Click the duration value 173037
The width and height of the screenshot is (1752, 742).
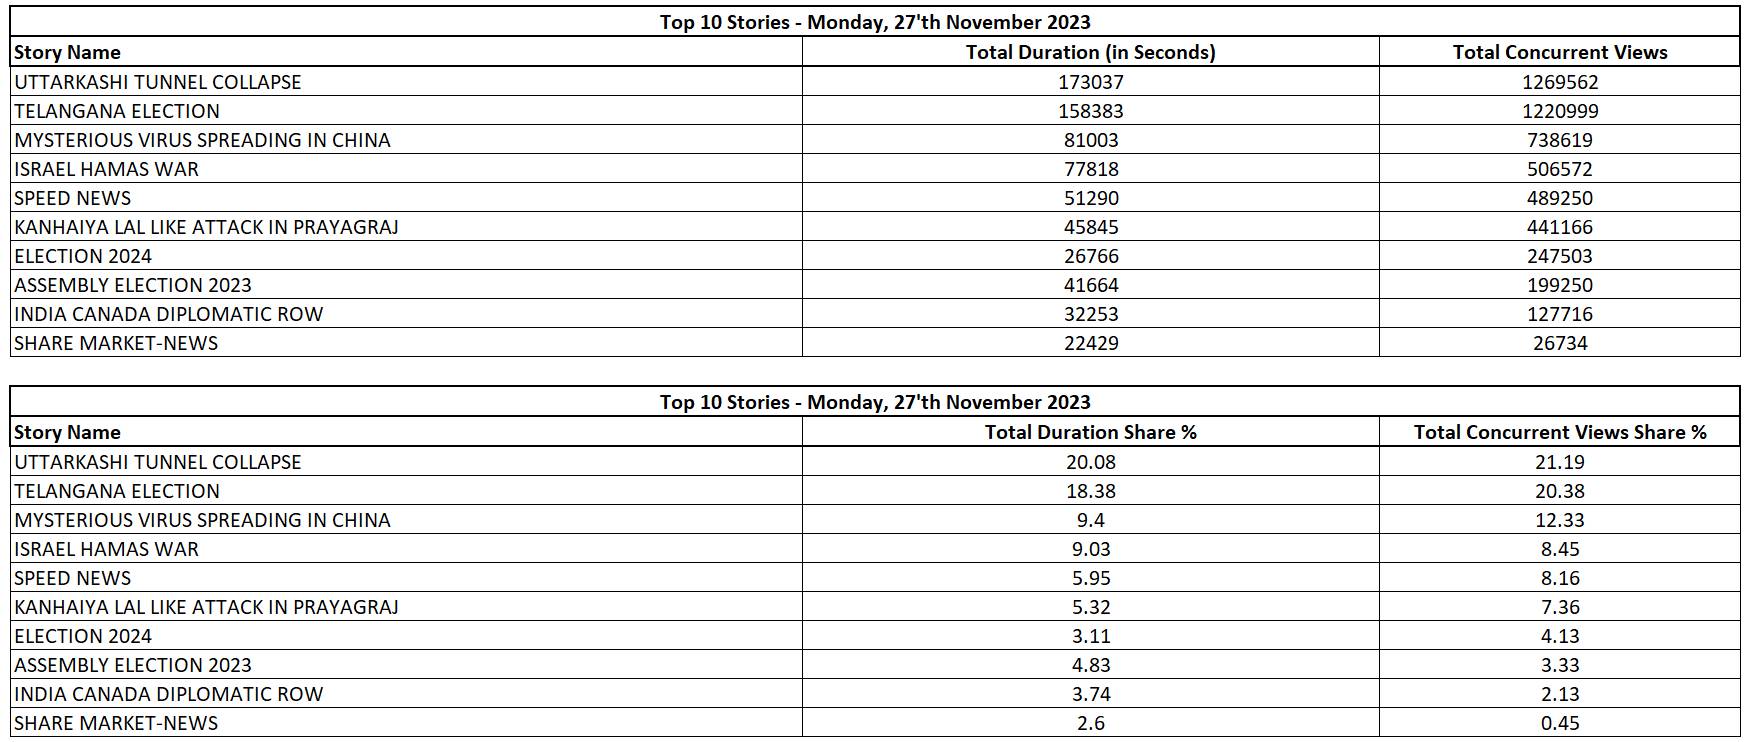tap(1090, 82)
